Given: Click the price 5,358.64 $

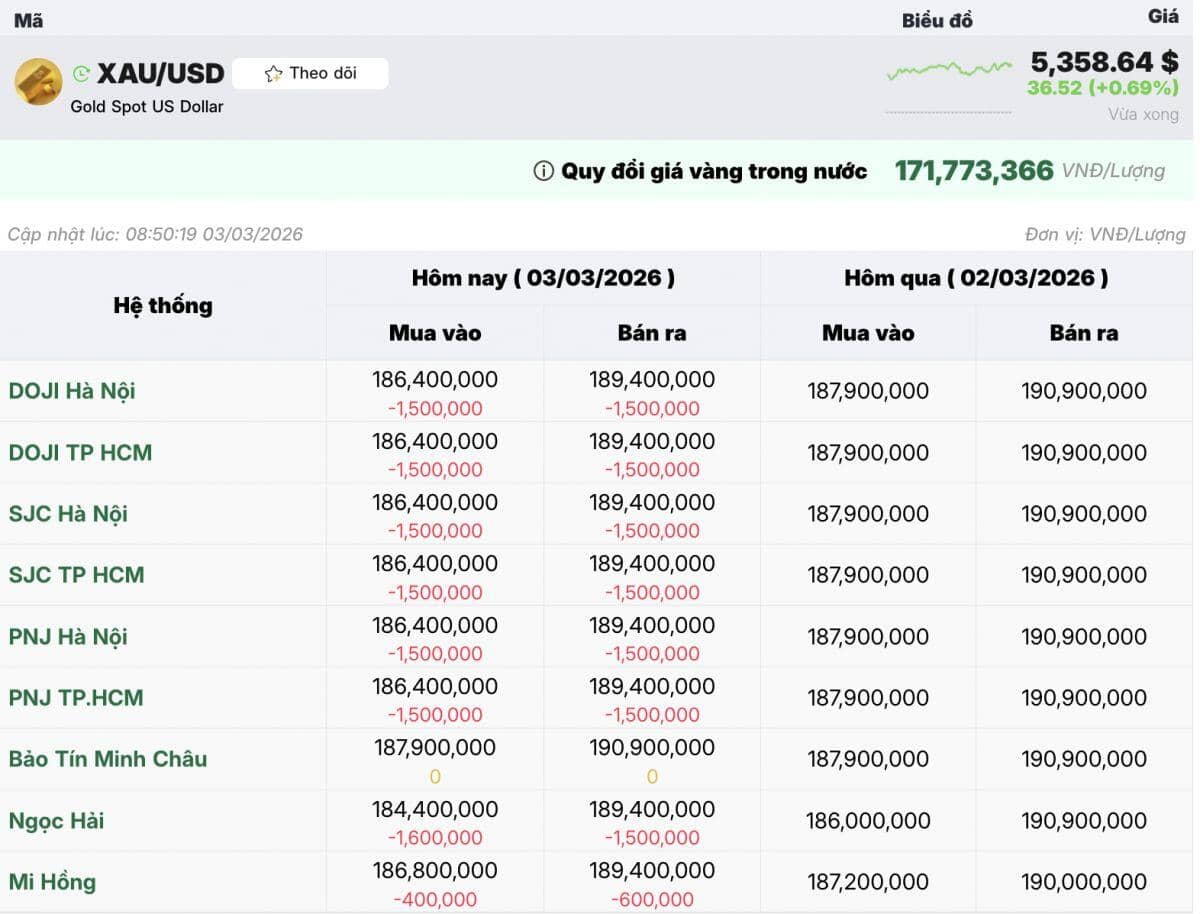Looking at the screenshot, I should tap(1105, 62).
